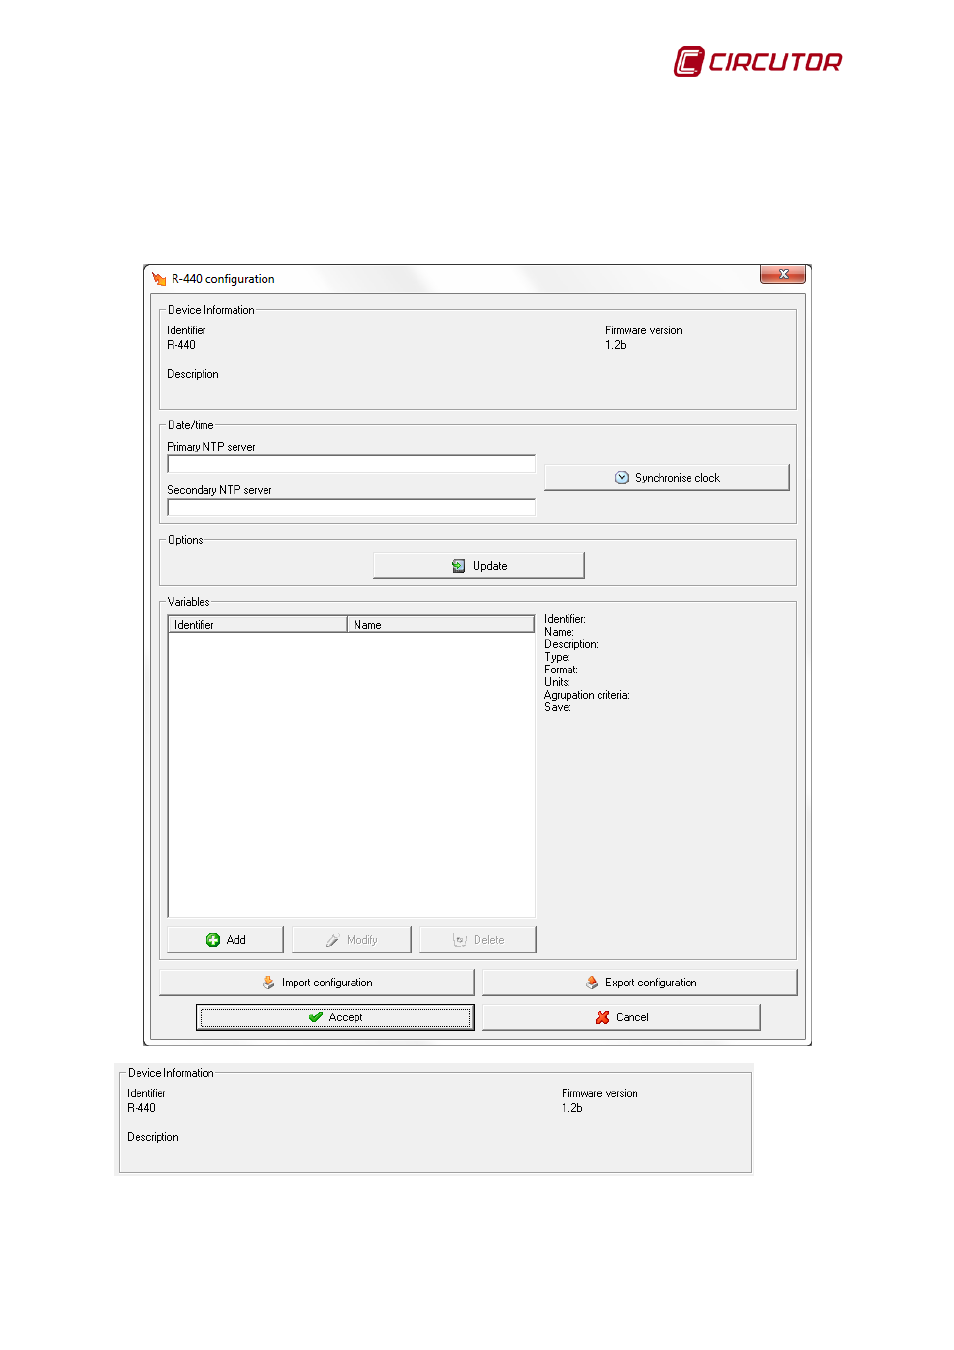Viewport: 954px width, 1350px height.
Task: Sort variables by Name column header
Action: 441,624
